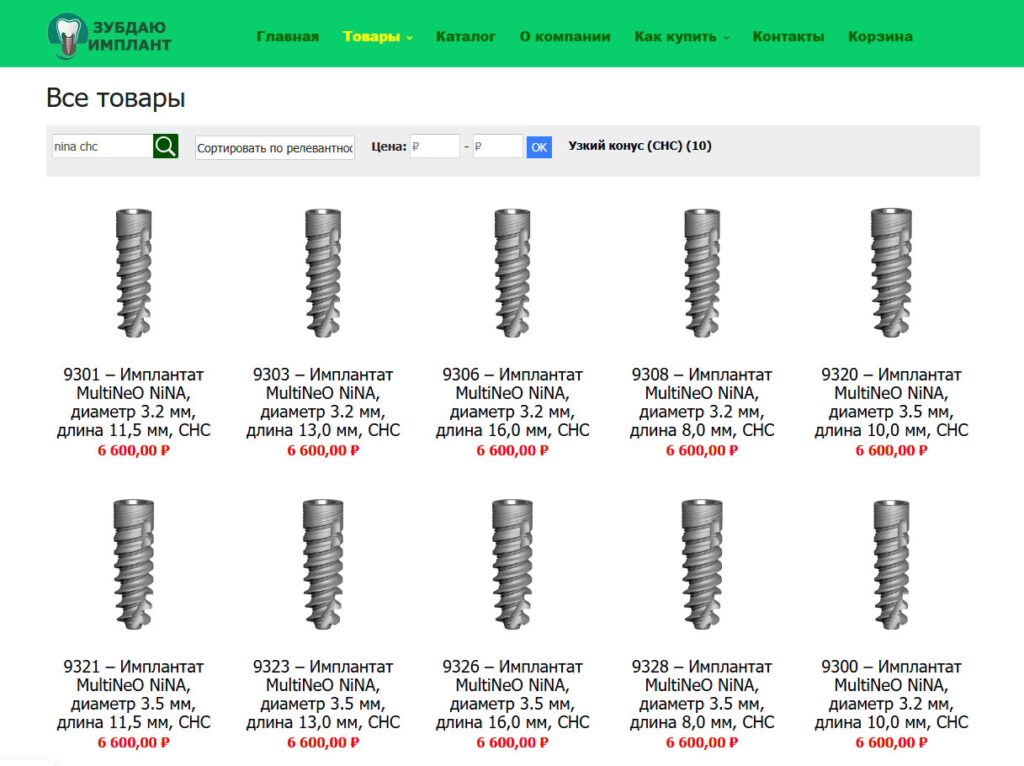Open the sort by relevance dropdown
Viewport: 1024px width, 766px height.
(275, 148)
